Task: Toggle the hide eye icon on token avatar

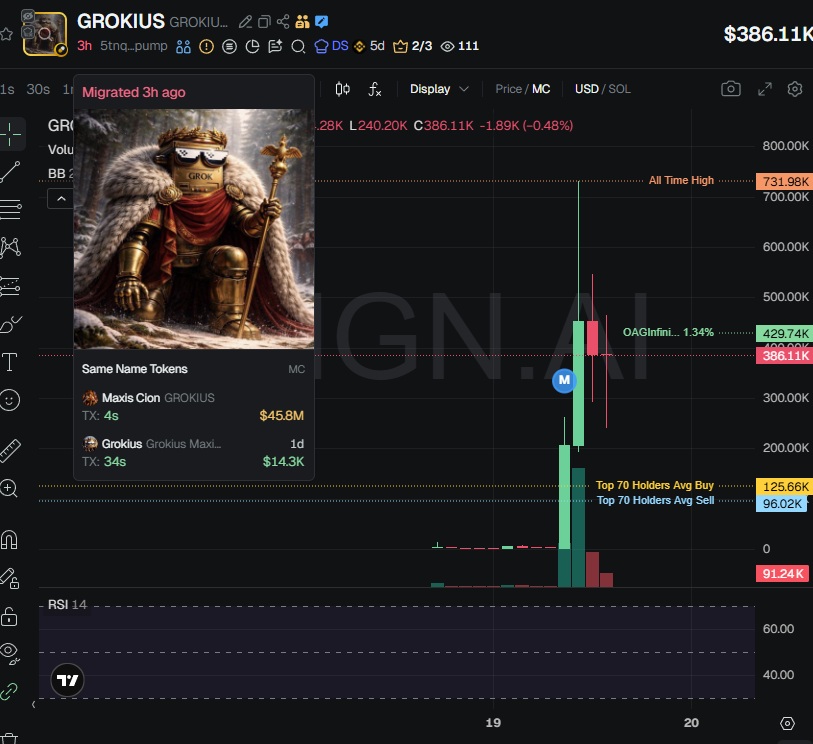Action: pyautogui.click(x=27, y=16)
